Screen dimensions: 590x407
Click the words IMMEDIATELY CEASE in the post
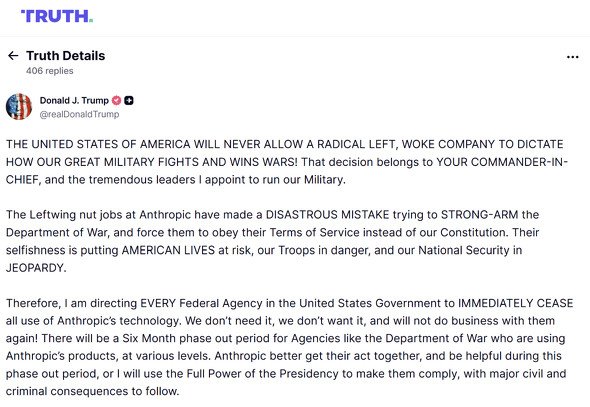pos(515,303)
